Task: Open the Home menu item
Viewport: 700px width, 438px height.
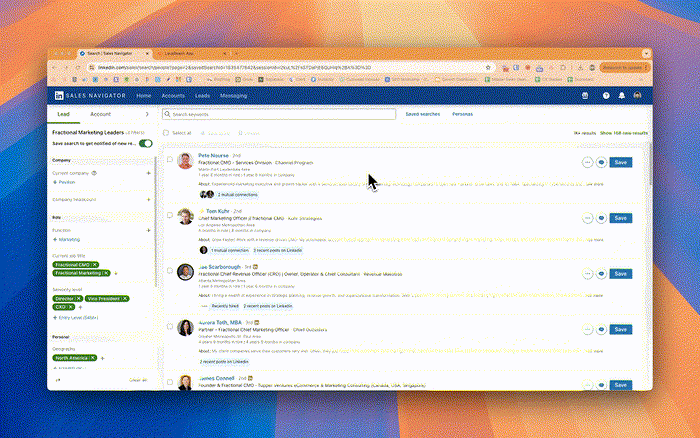Action: click(144, 96)
